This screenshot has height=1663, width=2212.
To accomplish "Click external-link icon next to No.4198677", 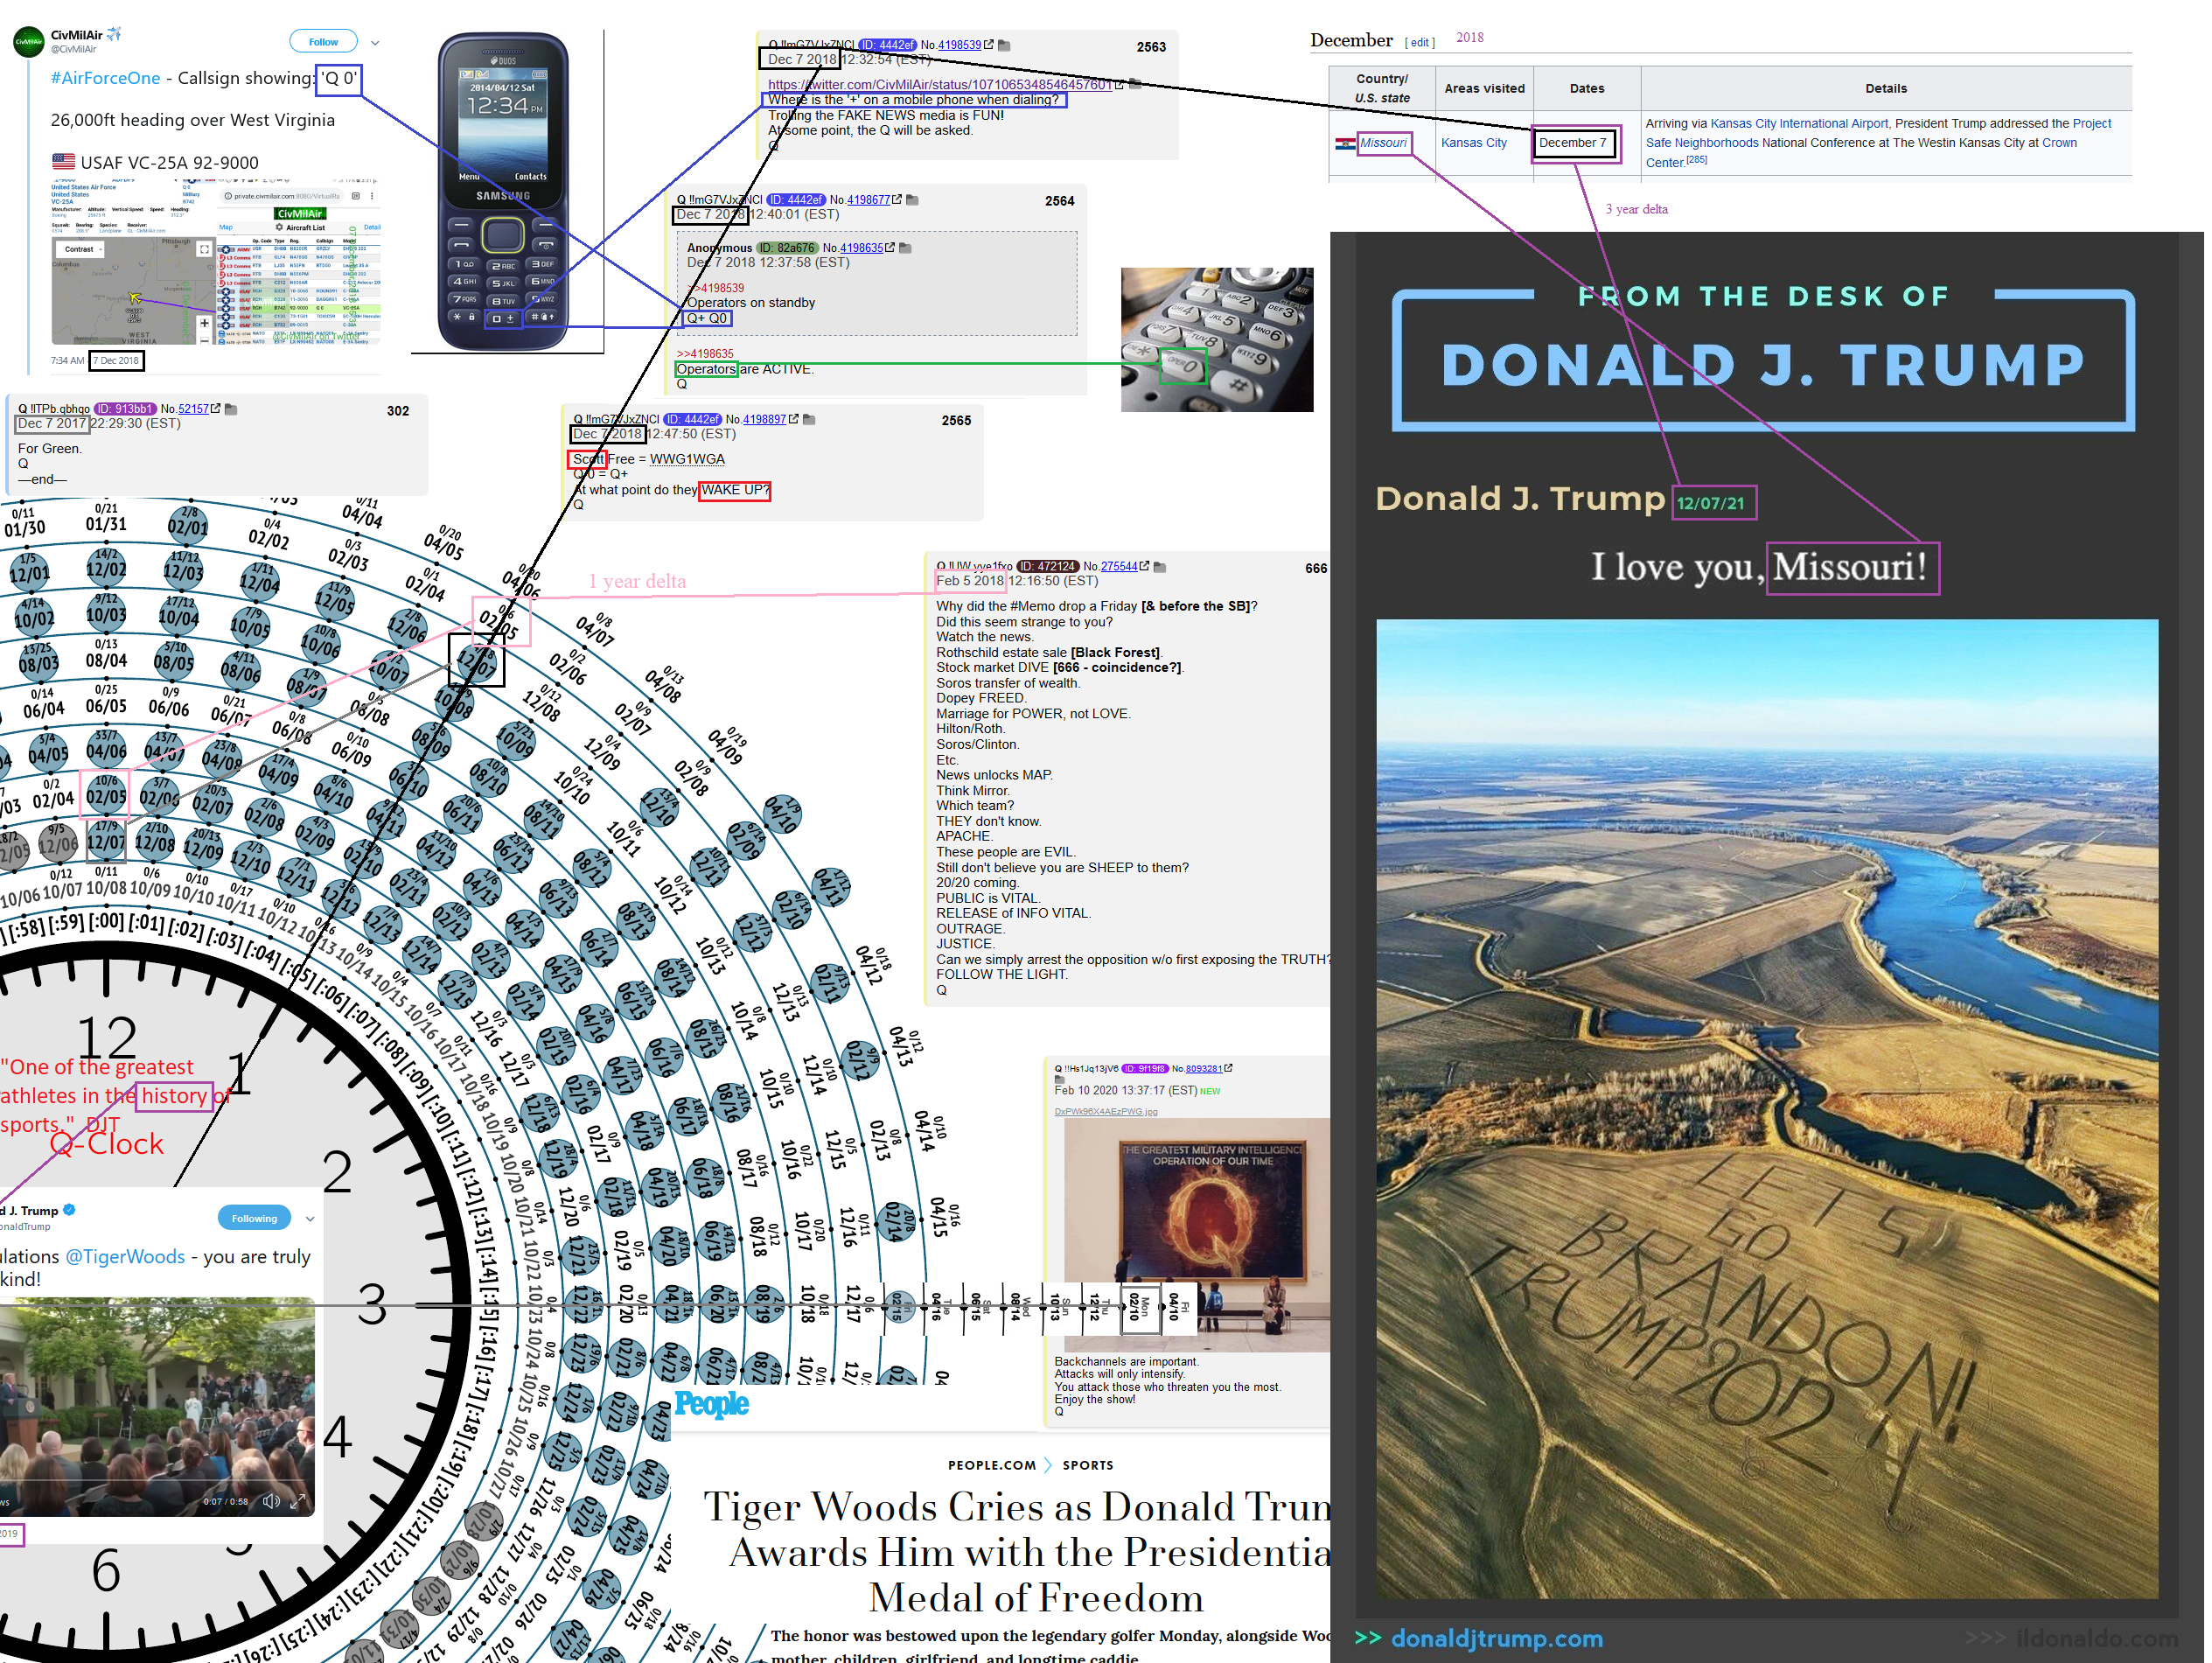I will pos(897,200).
